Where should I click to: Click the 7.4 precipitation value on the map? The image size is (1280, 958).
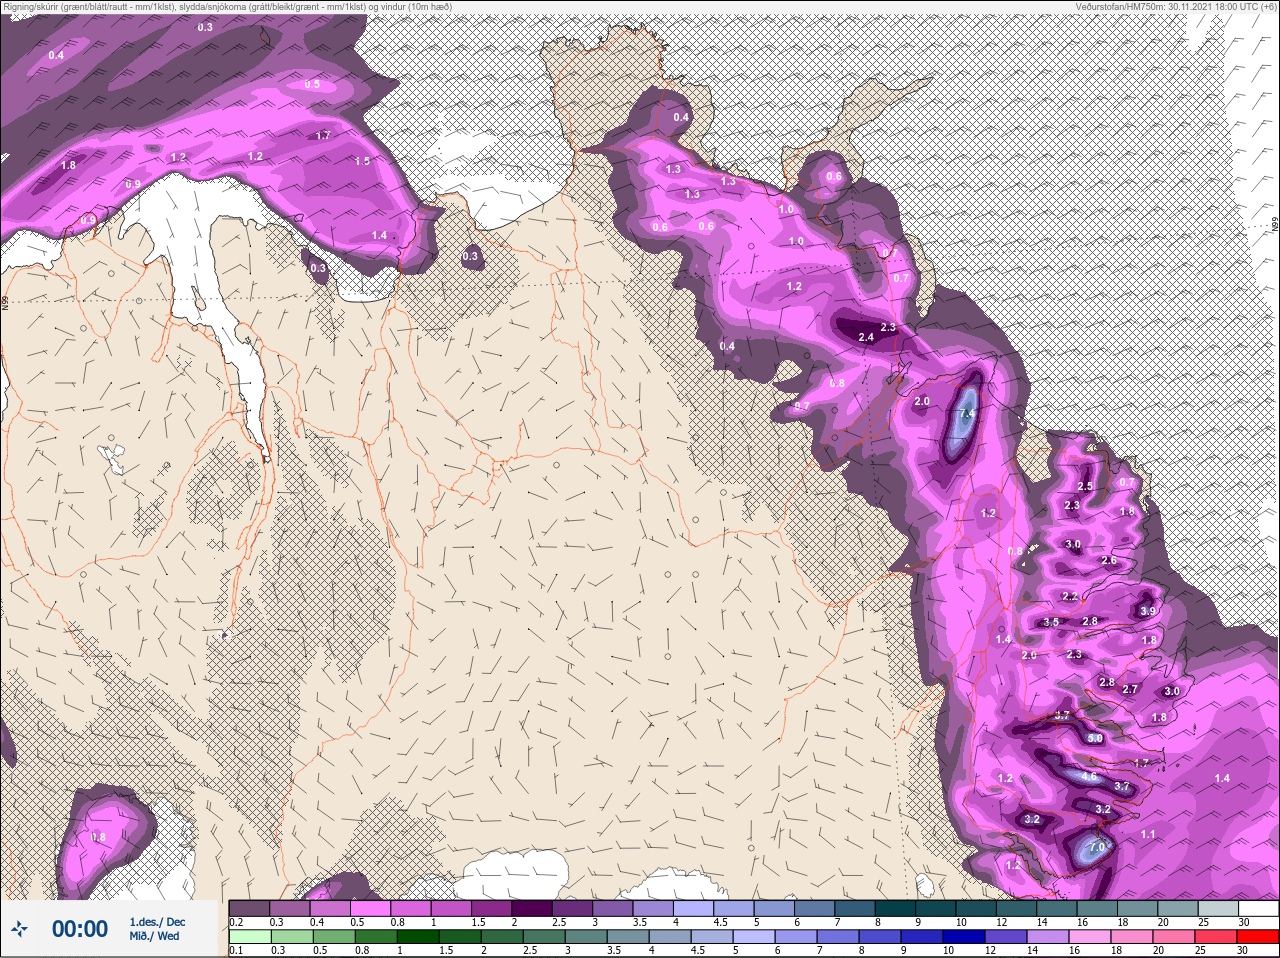[966, 413]
